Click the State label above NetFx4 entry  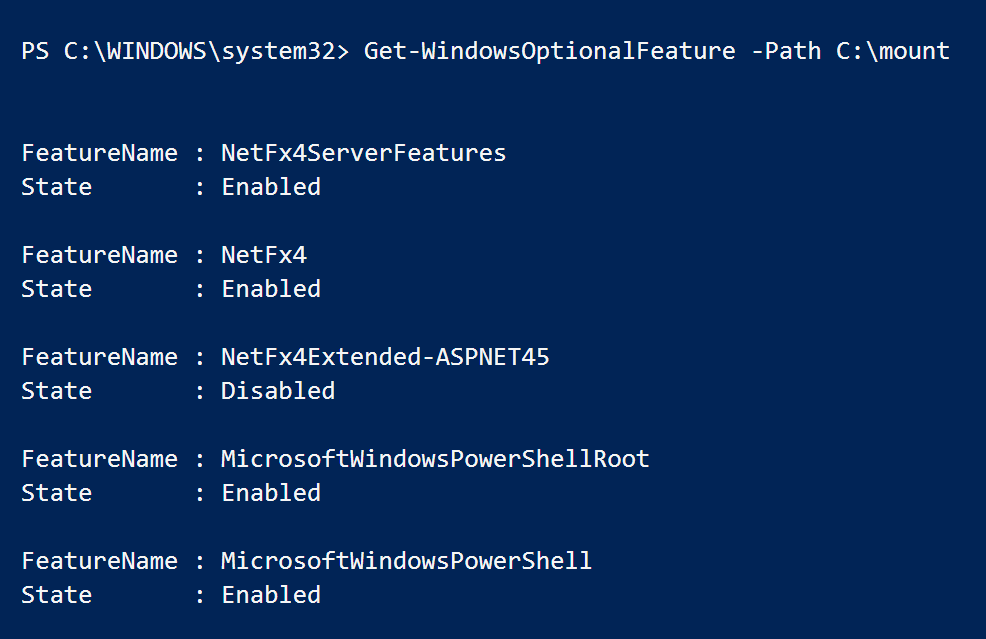pyautogui.click(x=56, y=187)
